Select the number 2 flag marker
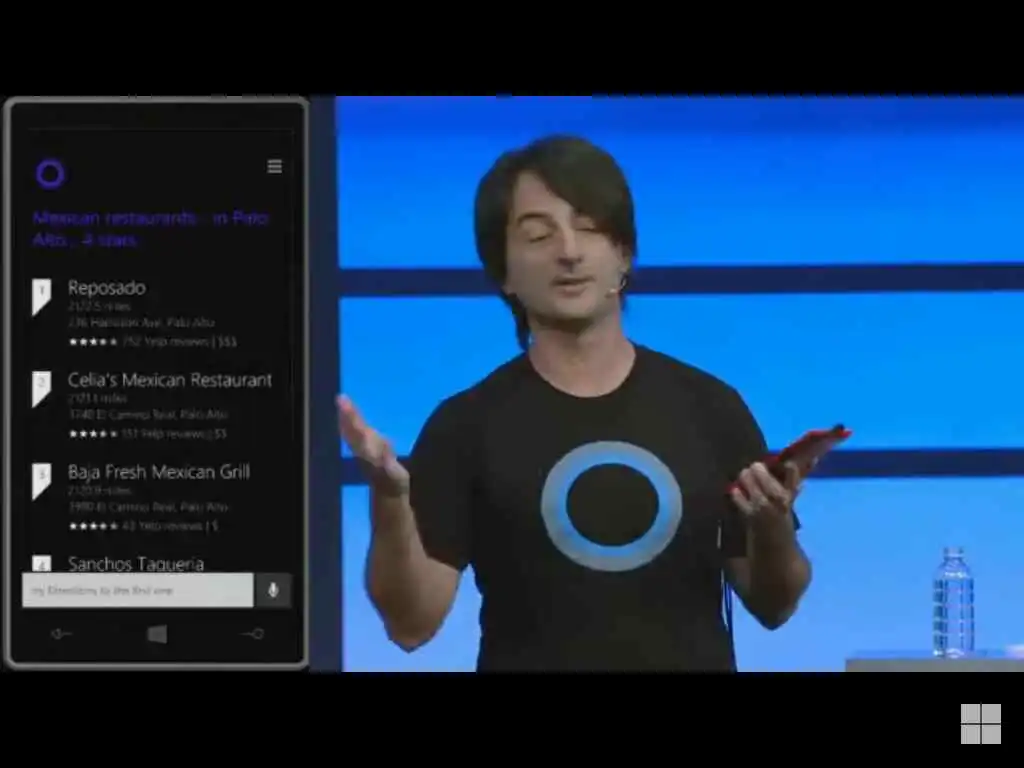Image resolution: width=1024 pixels, height=768 pixels. click(41, 389)
